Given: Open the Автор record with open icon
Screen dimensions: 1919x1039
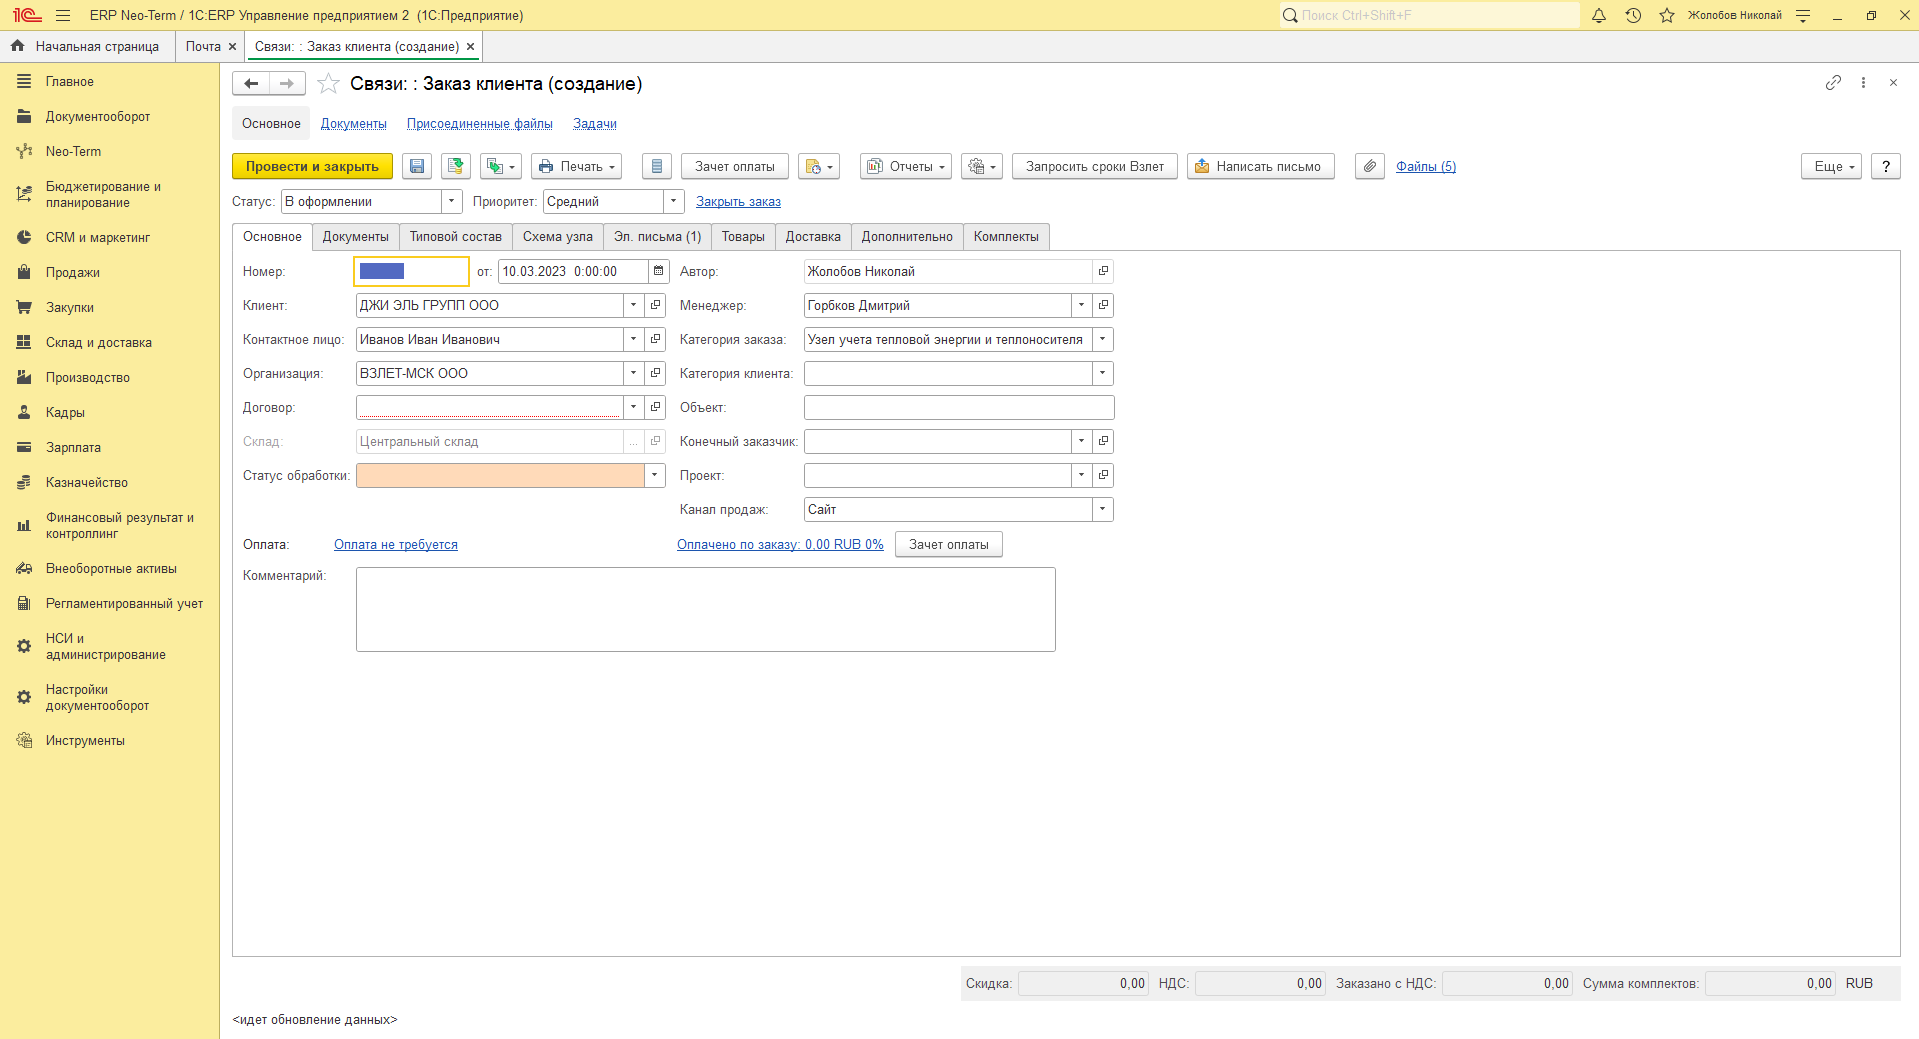Looking at the screenshot, I should click(x=1103, y=271).
